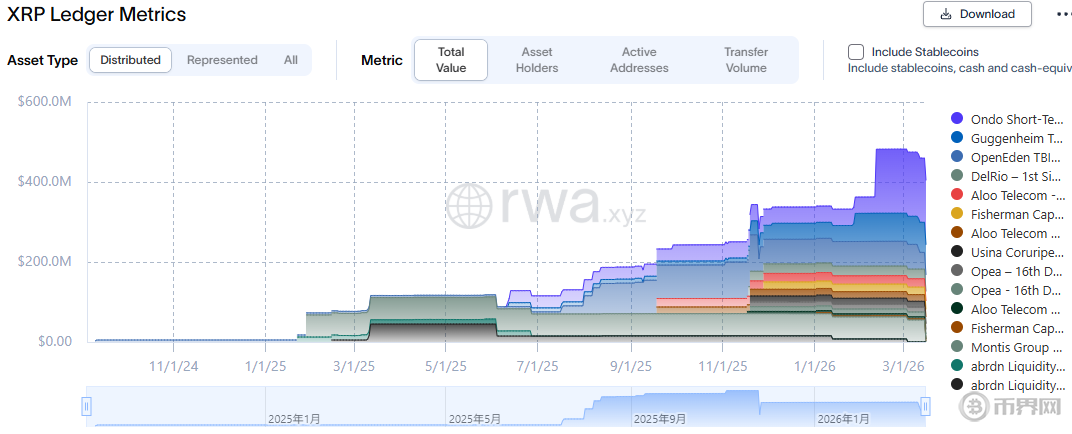Image resolution: width=1072 pixels, height=434 pixels.
Task: Select the Total Value metric
Action: coord(451,60)
